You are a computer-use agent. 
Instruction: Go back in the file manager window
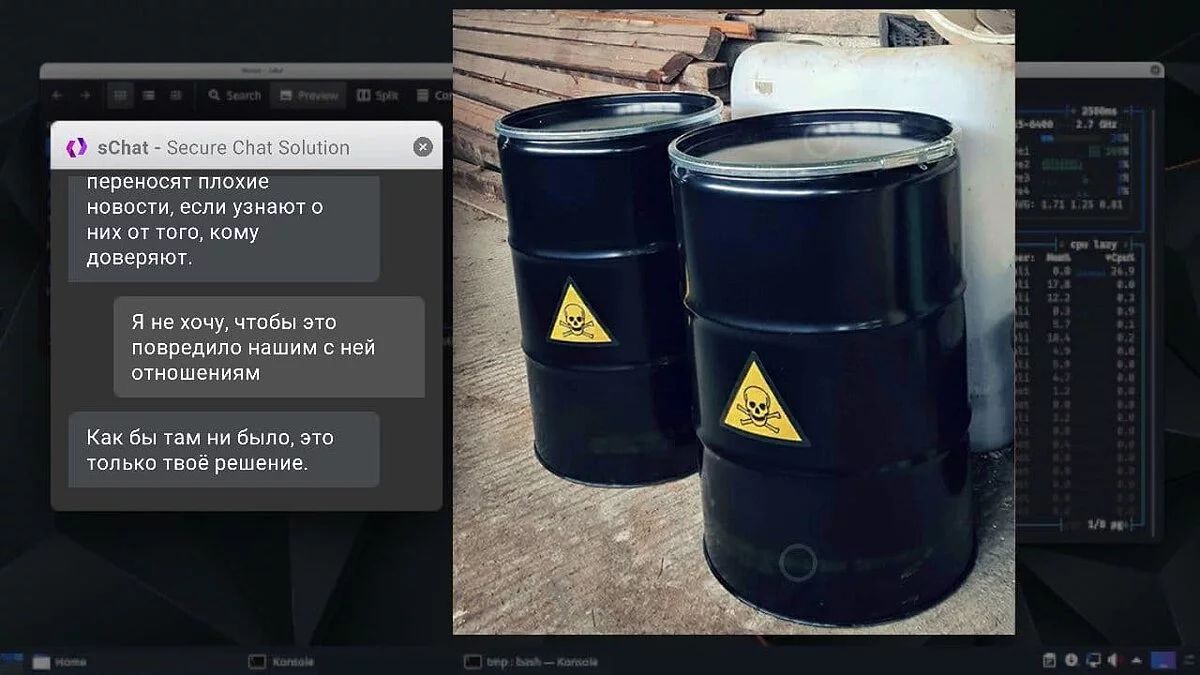(x=57, y=95)
